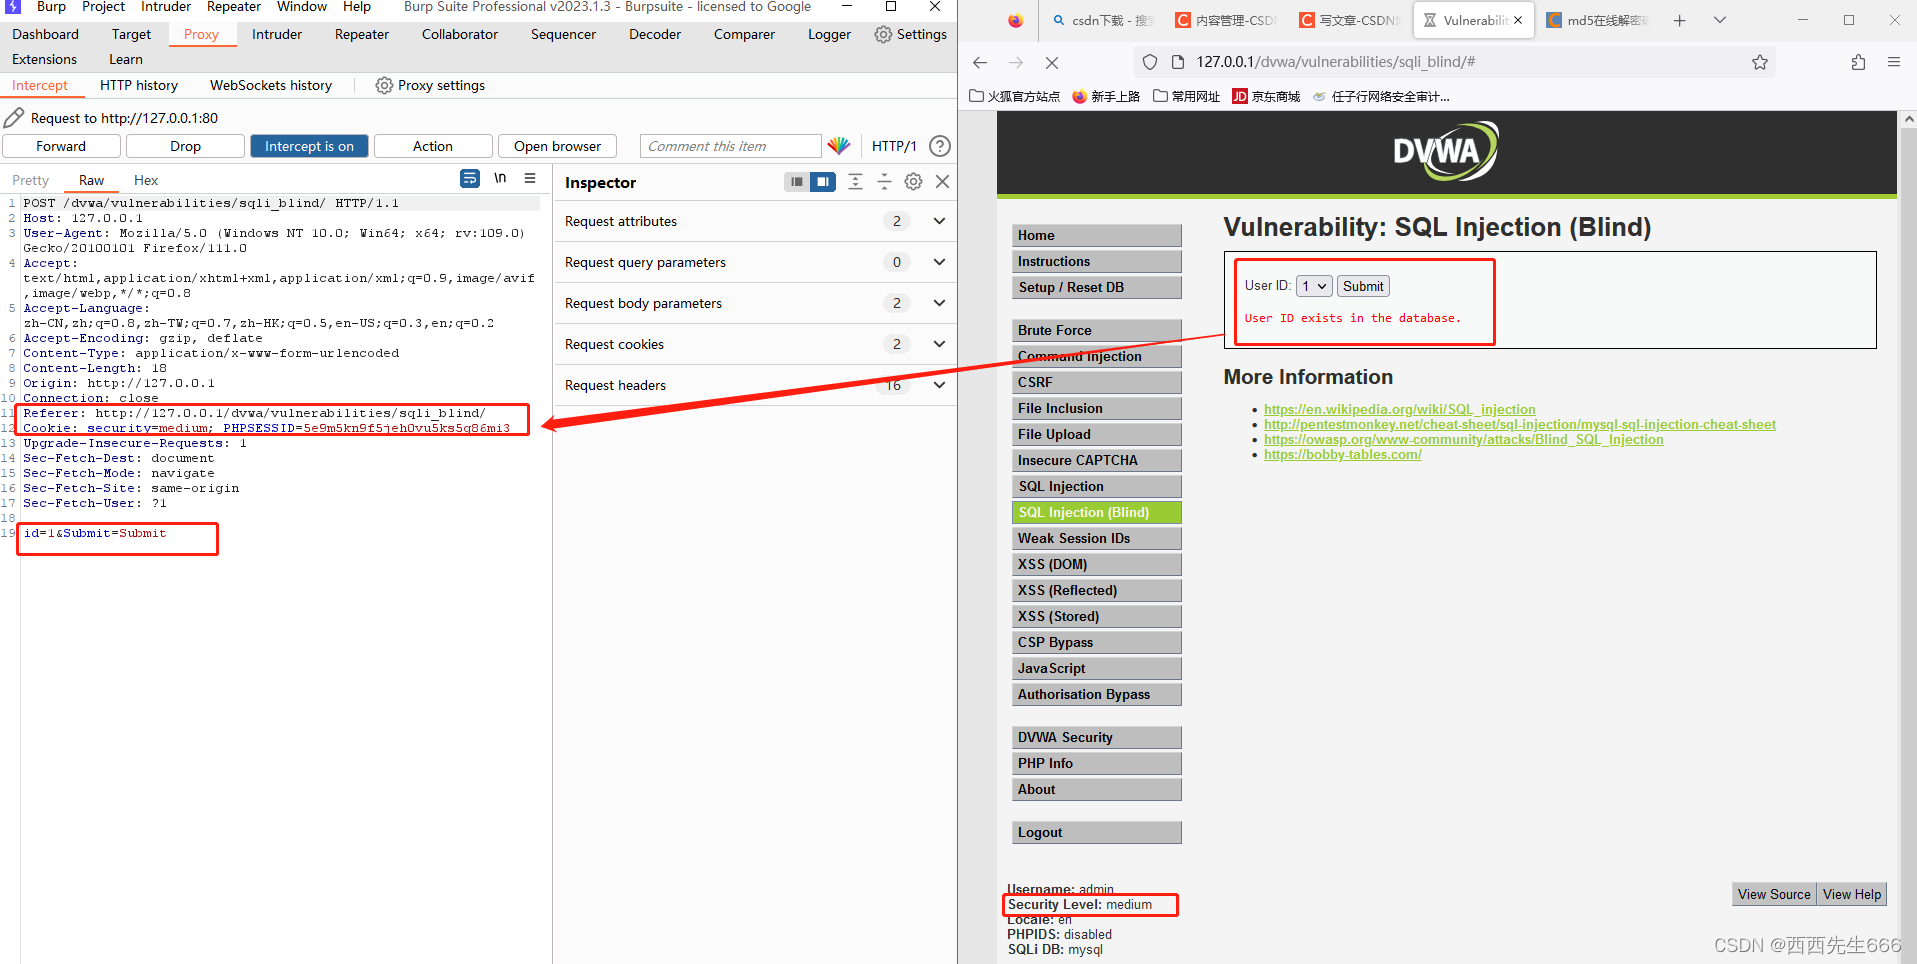This screenshot has height=964, width=1917.
Task: Click the Comment this item field
Action: pyautogui.click(x=730, y=146)
